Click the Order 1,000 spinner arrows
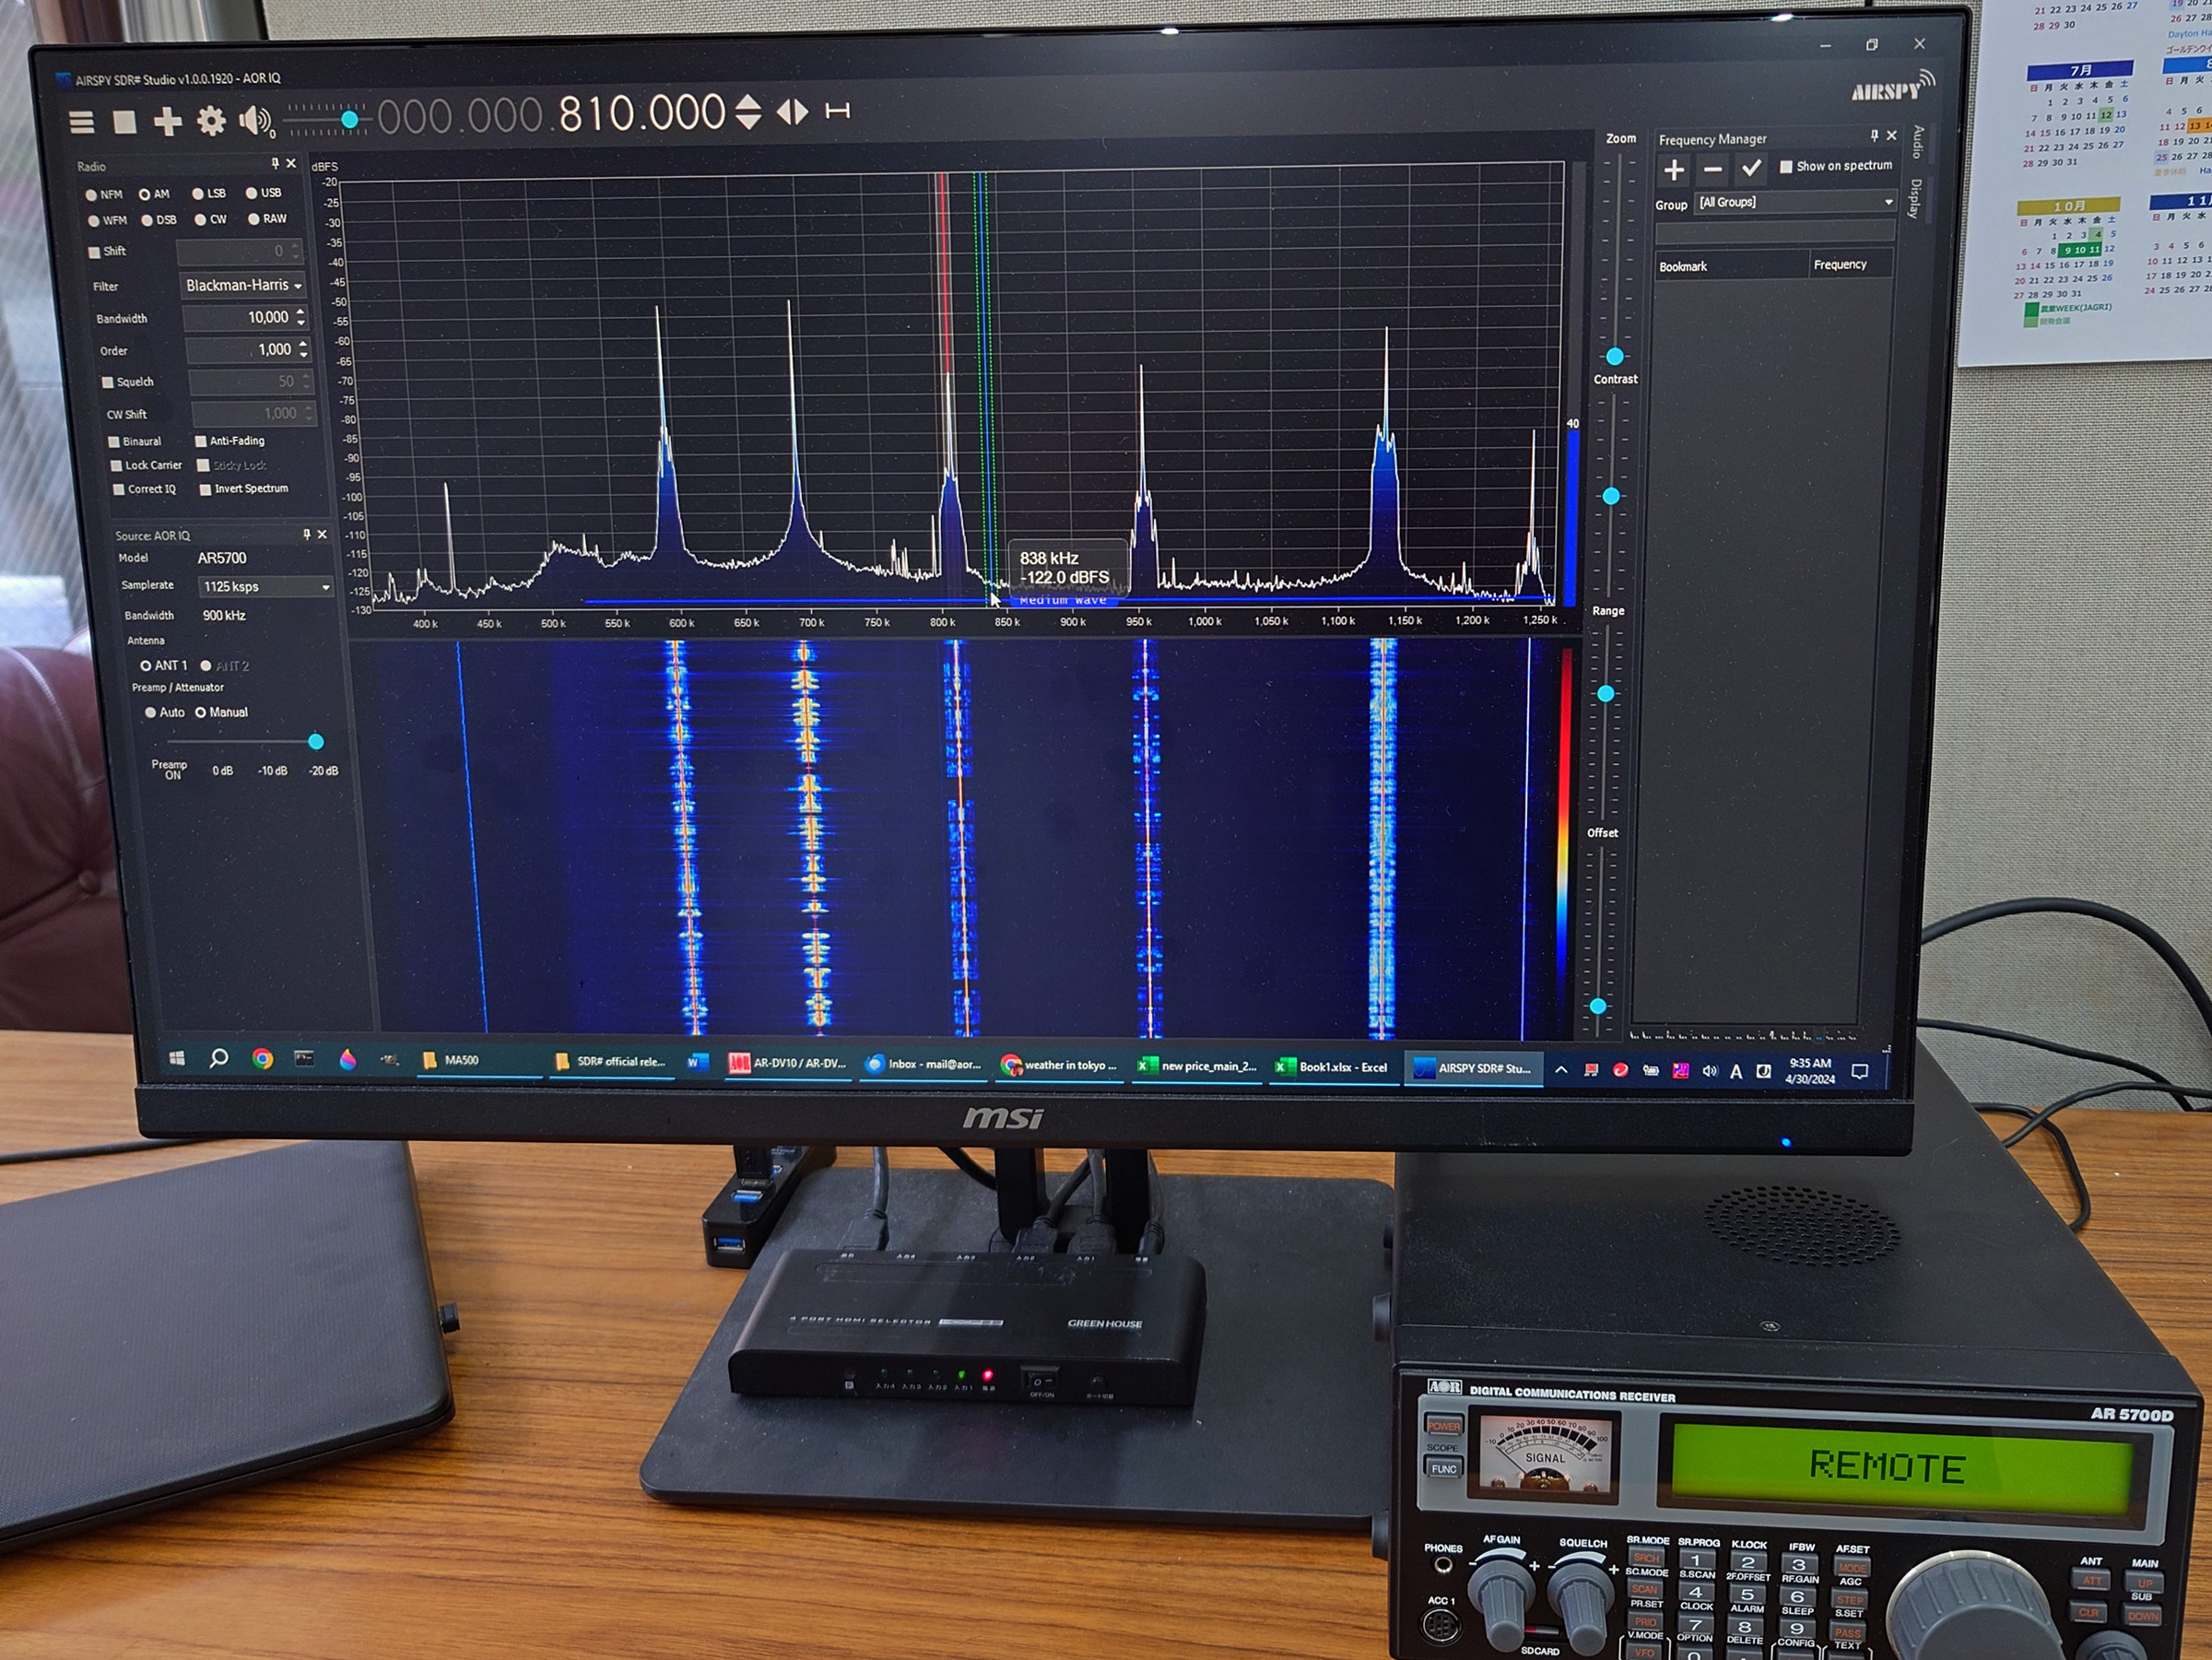2212x1660 pixels. [x=303, y=350]
